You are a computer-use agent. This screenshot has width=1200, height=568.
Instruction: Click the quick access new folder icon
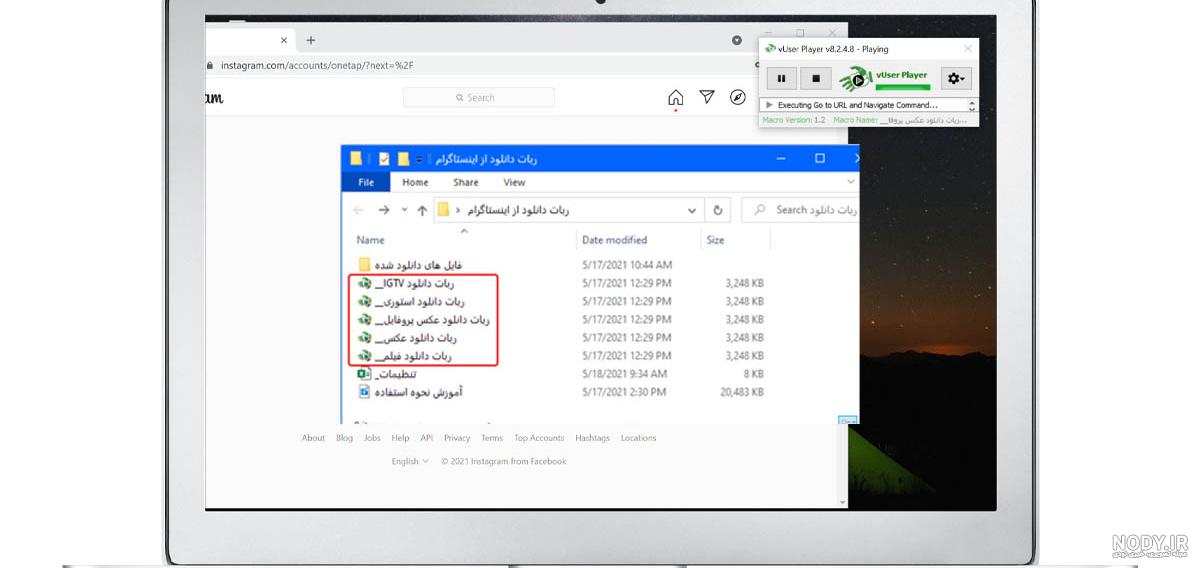(403, 158)
